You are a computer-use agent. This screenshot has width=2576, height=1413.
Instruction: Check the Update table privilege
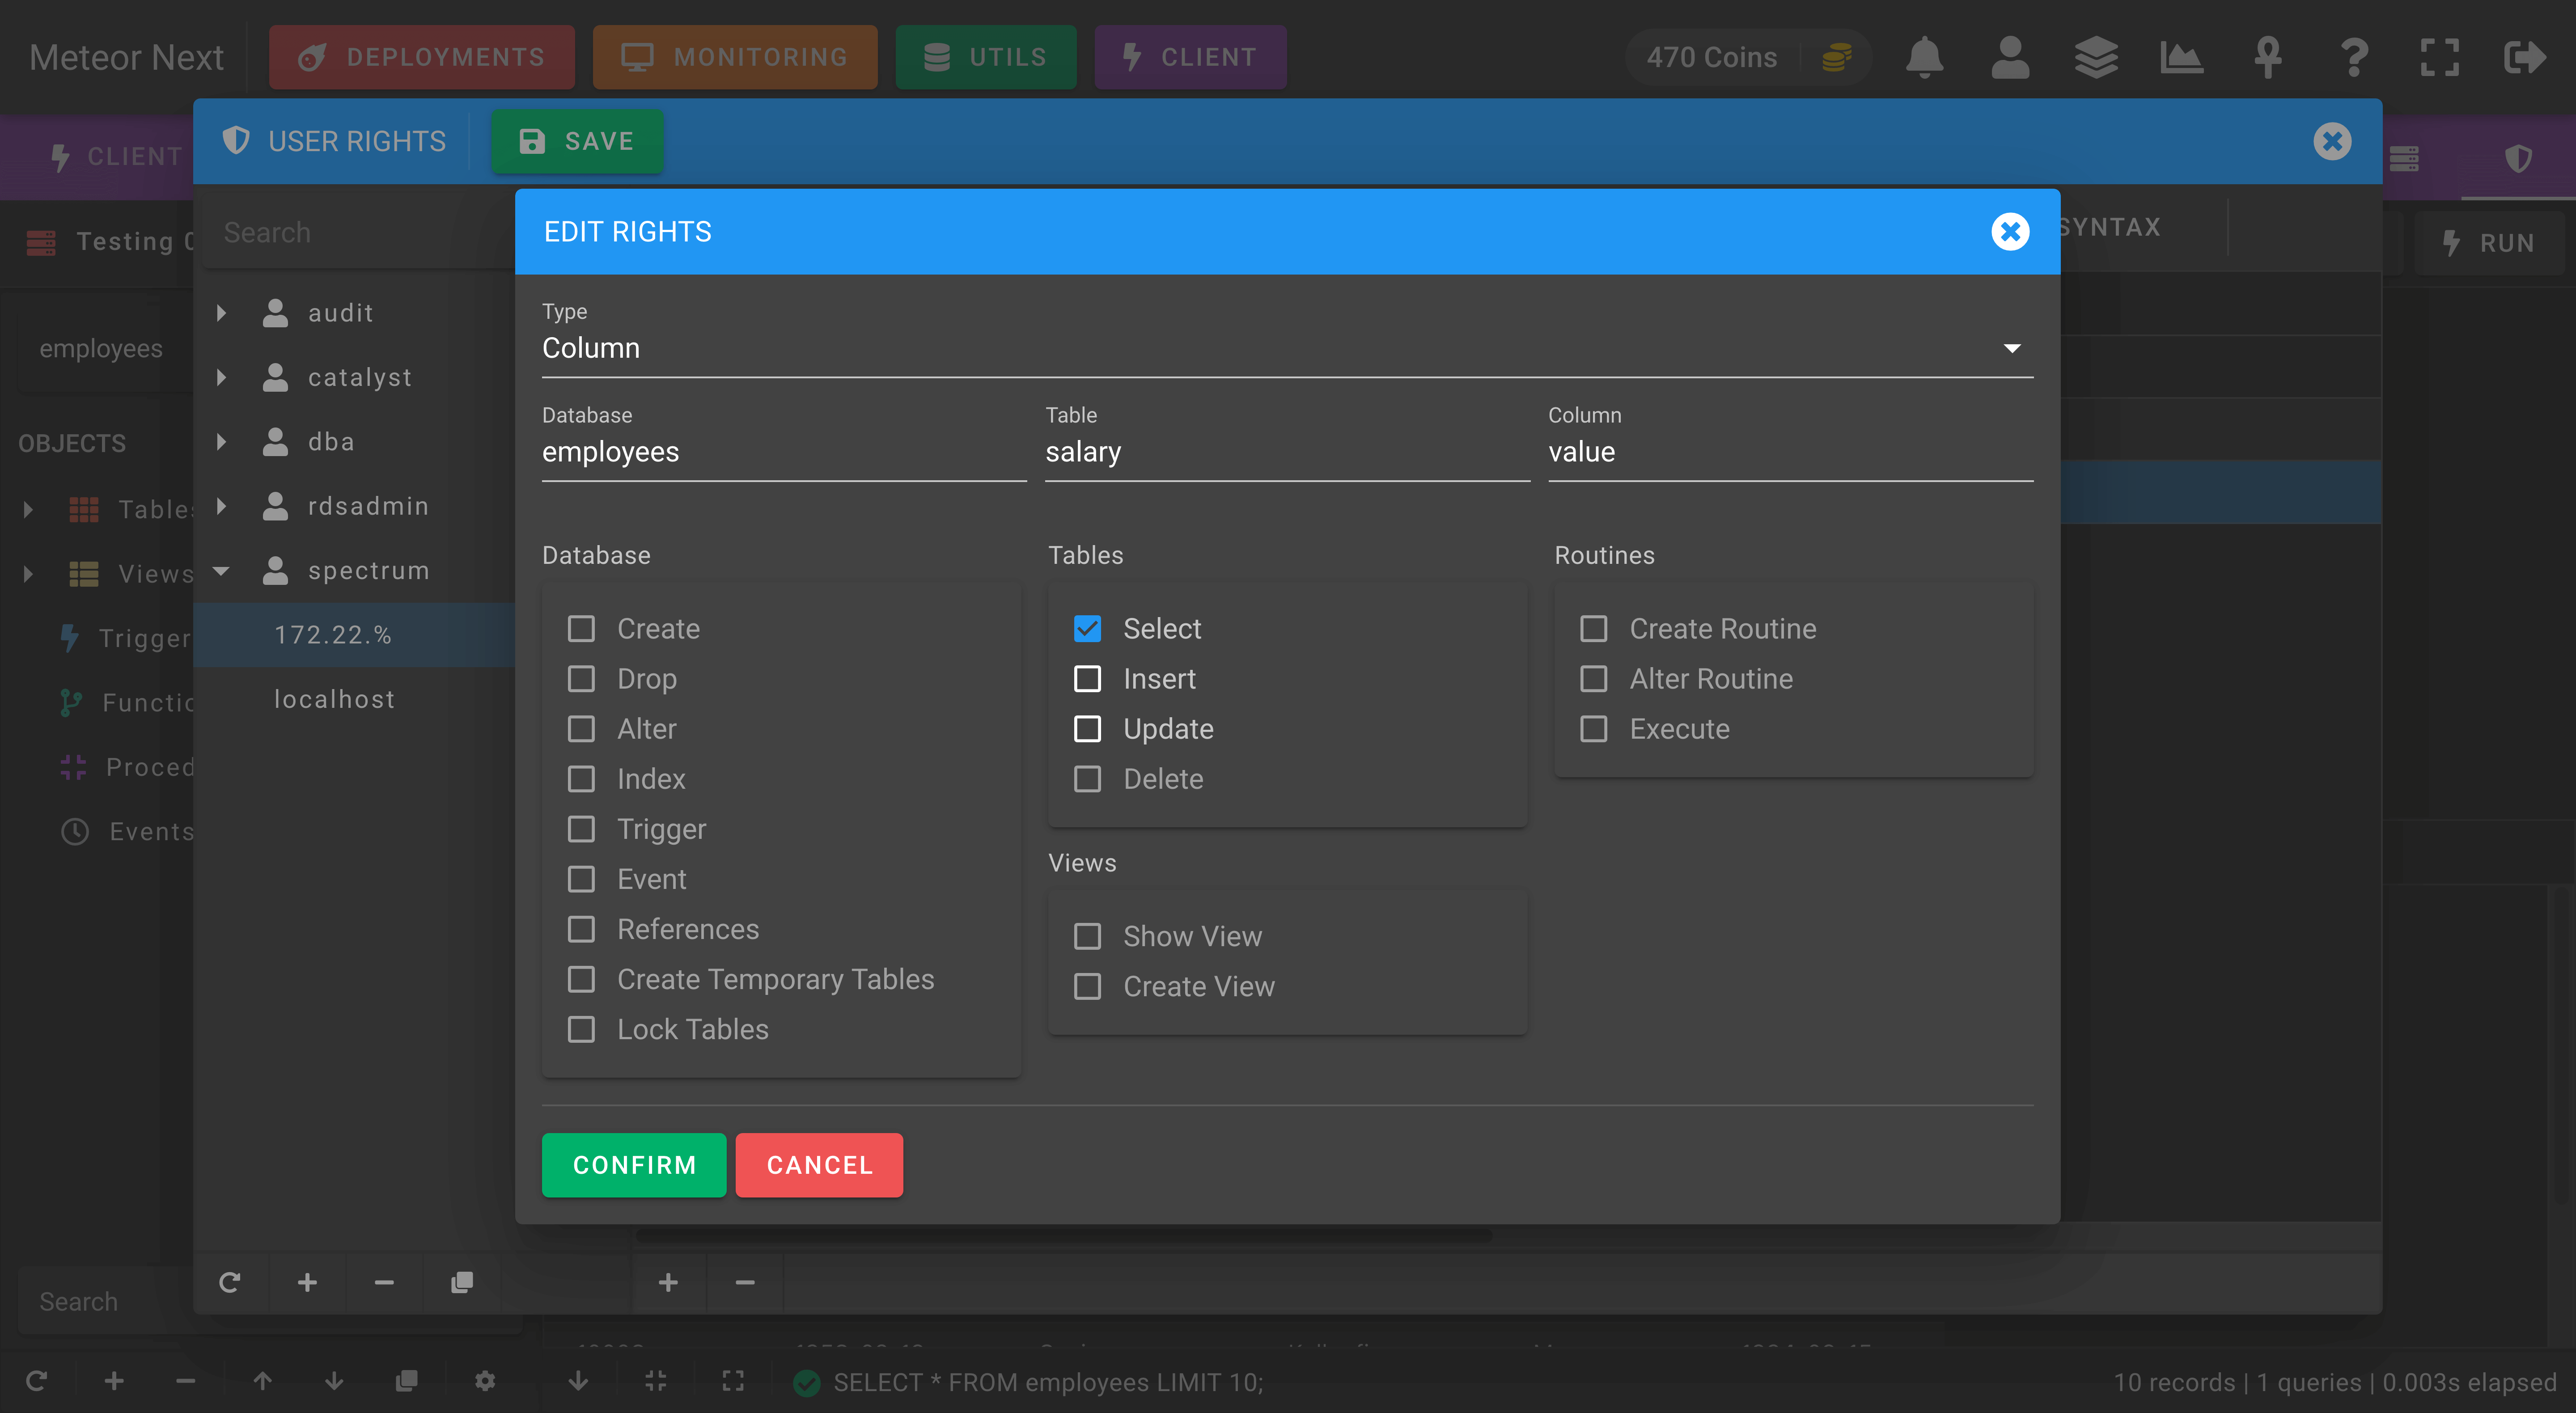click(1087, 728)
